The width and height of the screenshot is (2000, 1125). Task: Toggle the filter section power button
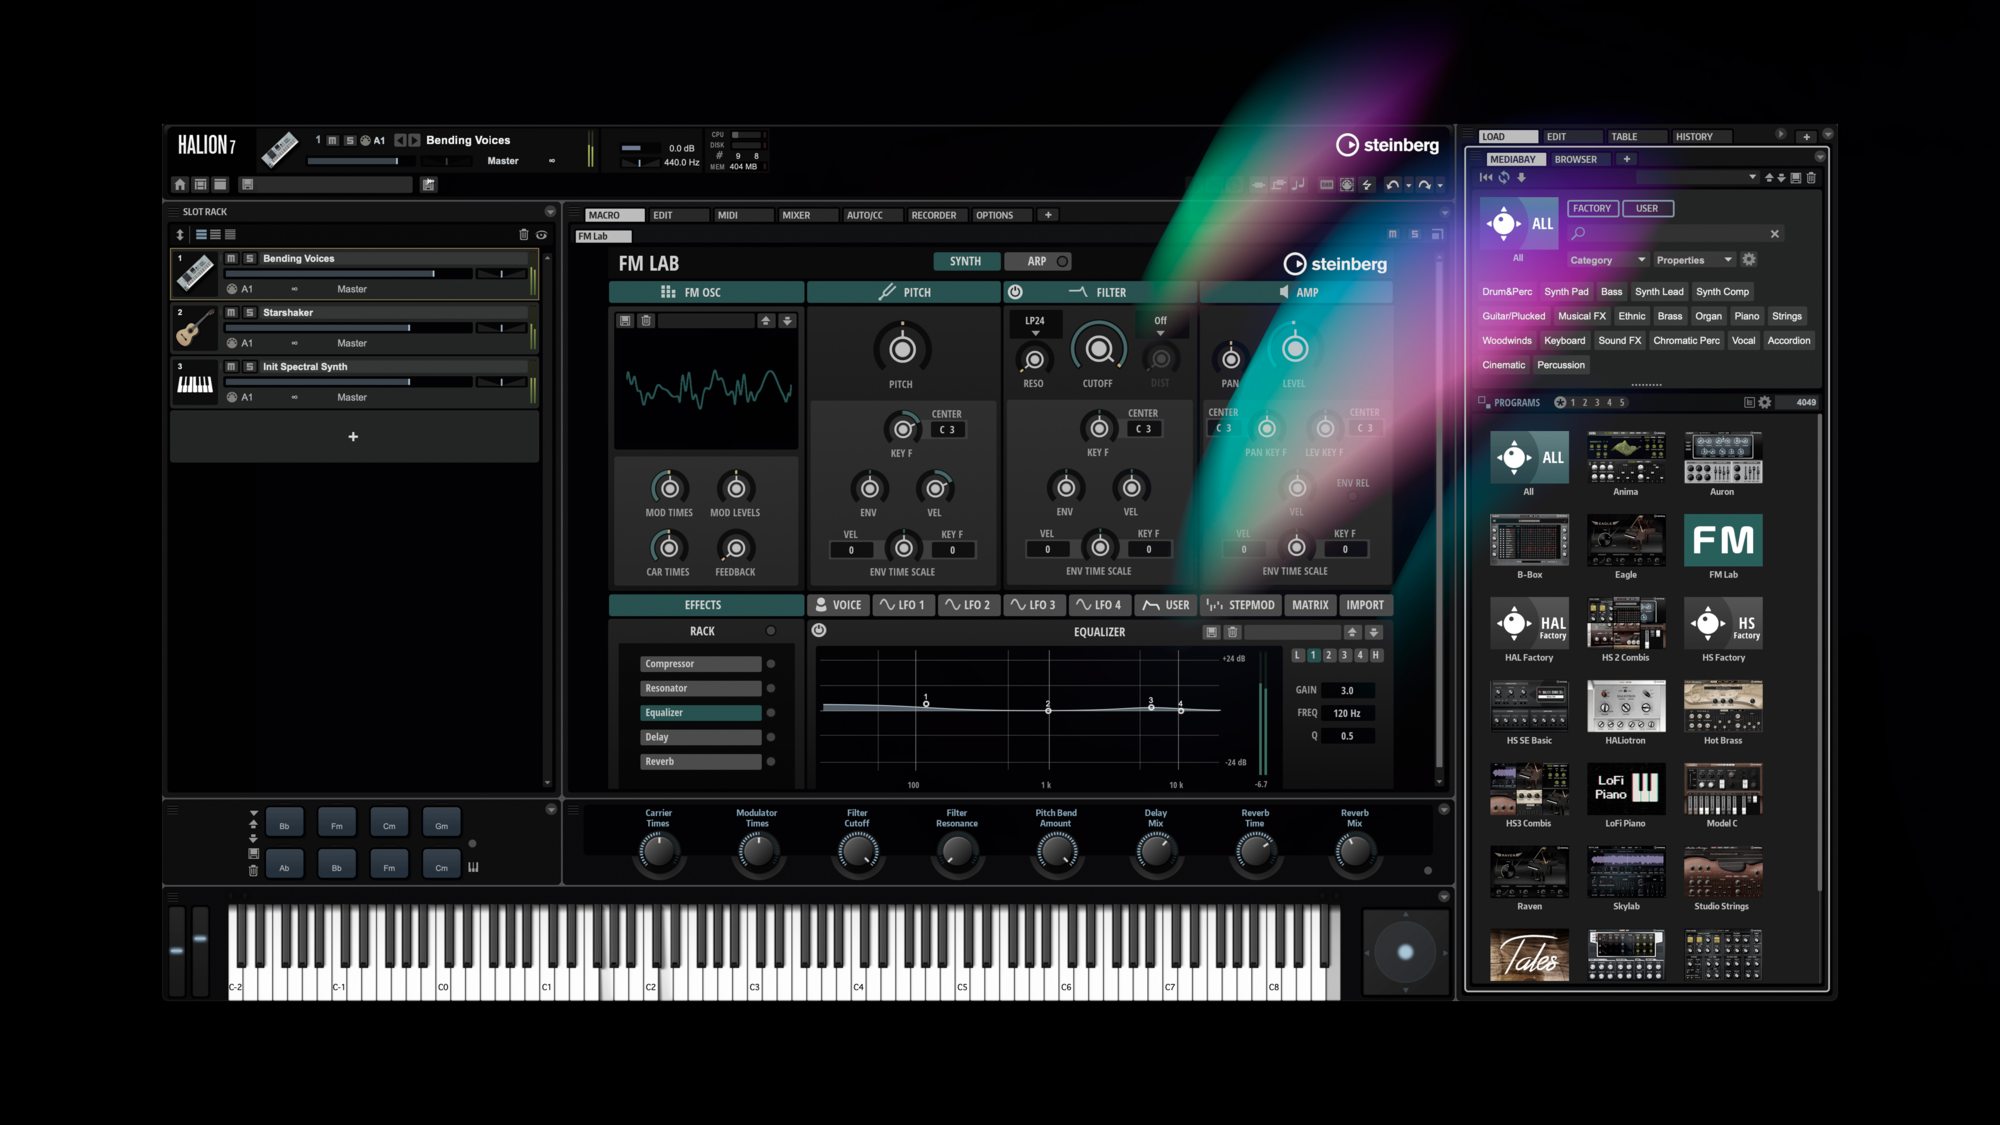click(1015, 292)
